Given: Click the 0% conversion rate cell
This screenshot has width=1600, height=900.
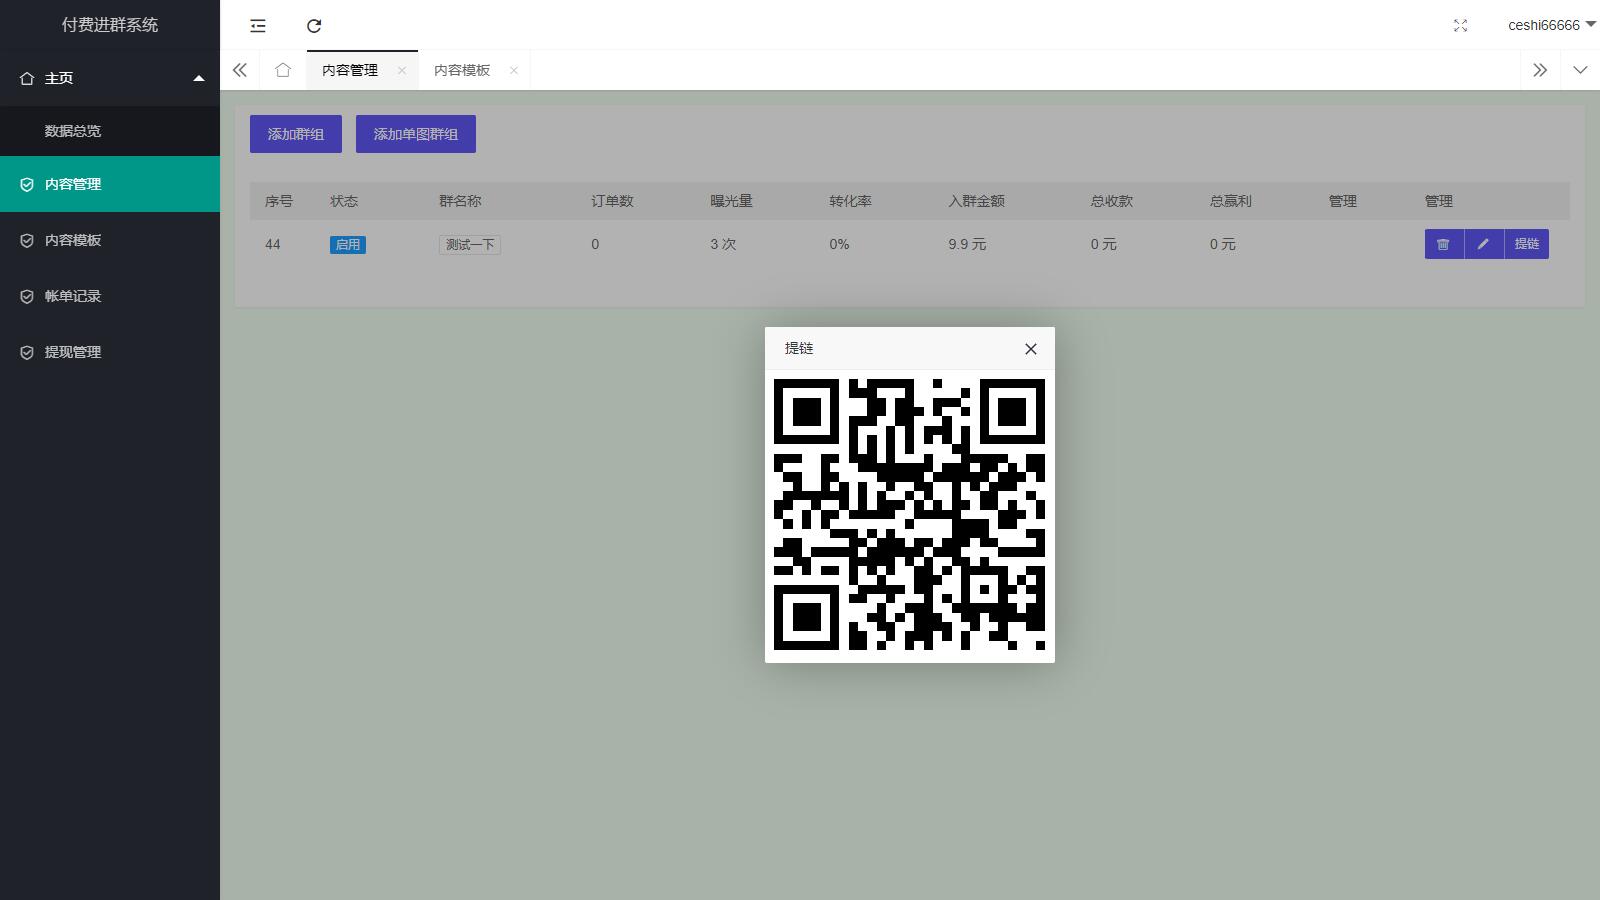Looking at the screenshot, I should pos(839,244).
